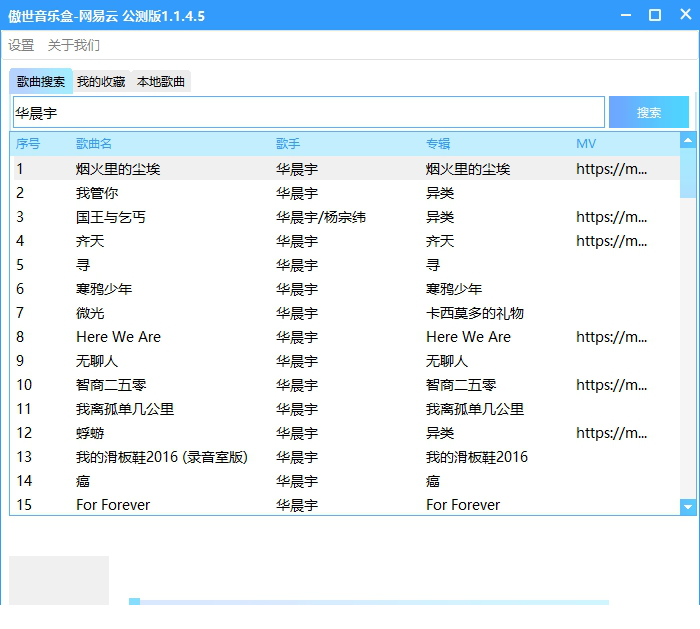700x629 pixels.
Task: Click the MV link for Here We Are
Action: point(612,337)
